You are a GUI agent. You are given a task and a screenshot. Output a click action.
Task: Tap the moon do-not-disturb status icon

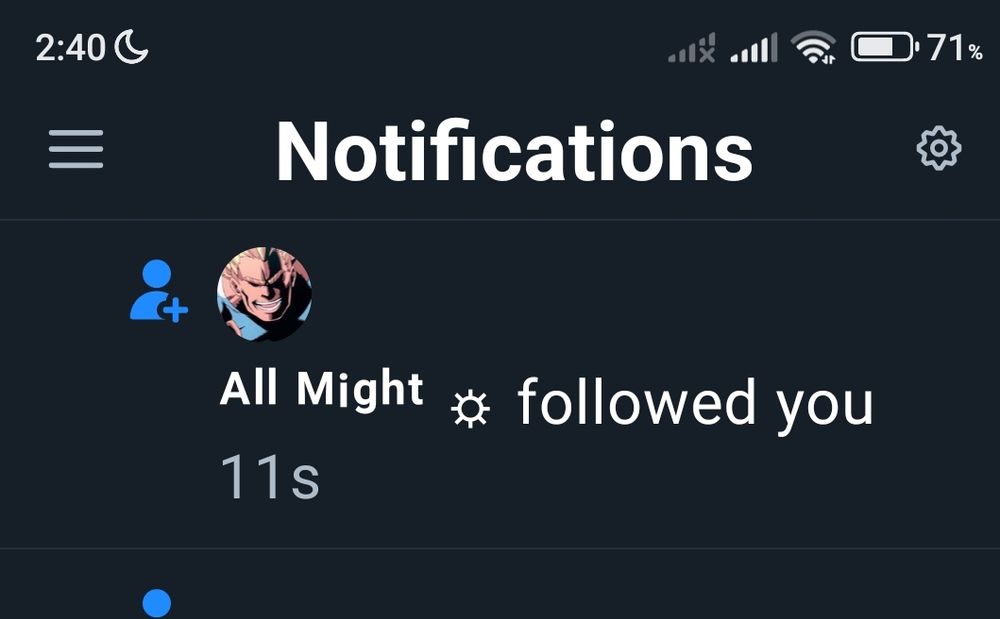[x=131, y=47]
